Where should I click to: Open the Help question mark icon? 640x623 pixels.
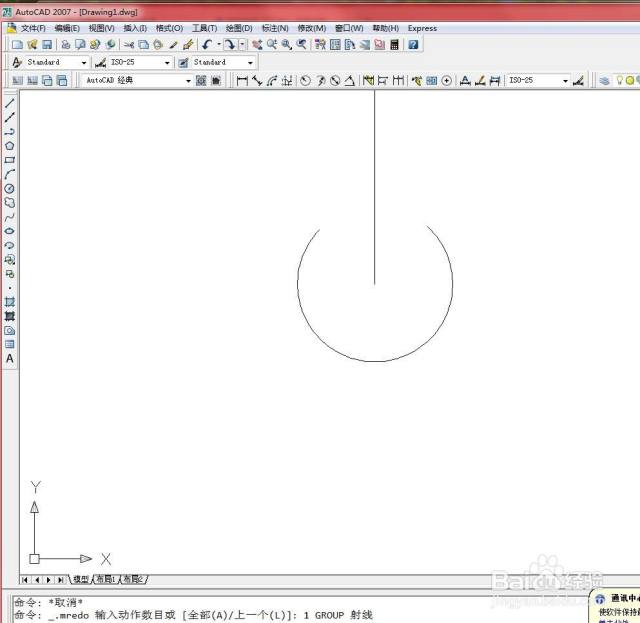point(413,44)
